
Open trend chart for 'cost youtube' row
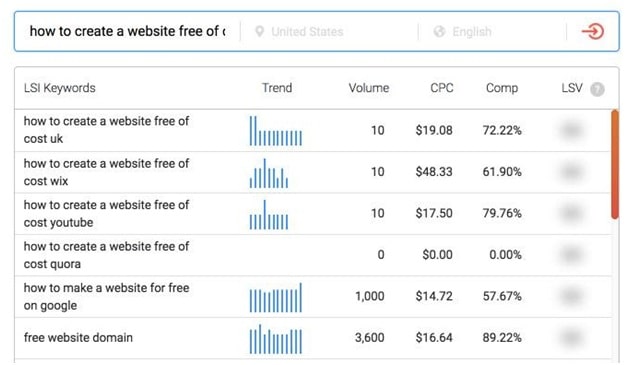[x=269, y=215]
